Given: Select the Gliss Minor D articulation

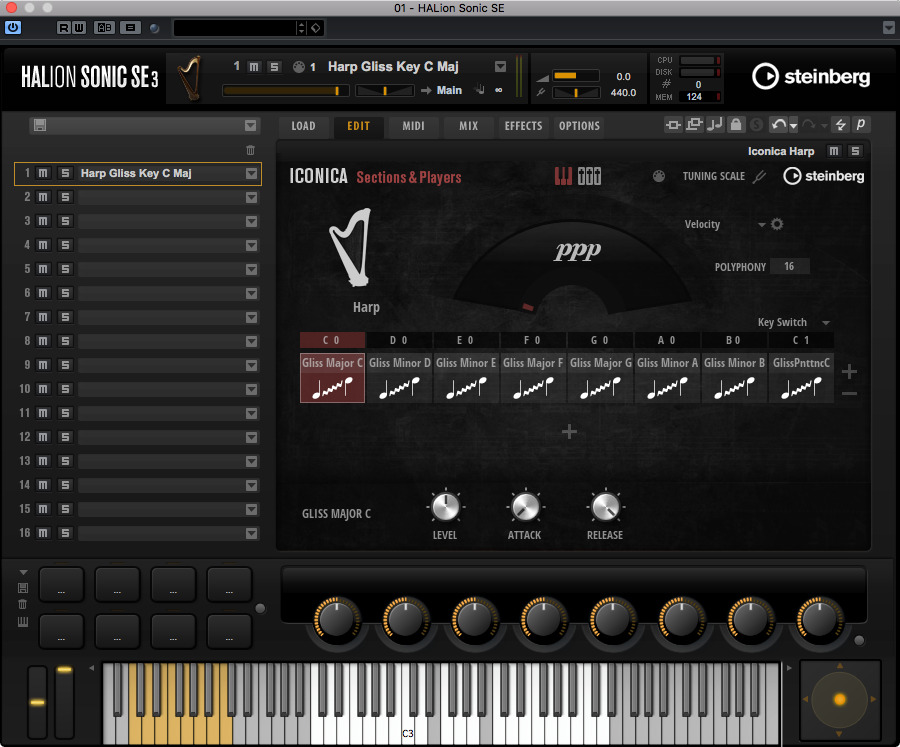Looking at the screenshot, I should coord(399,378).
